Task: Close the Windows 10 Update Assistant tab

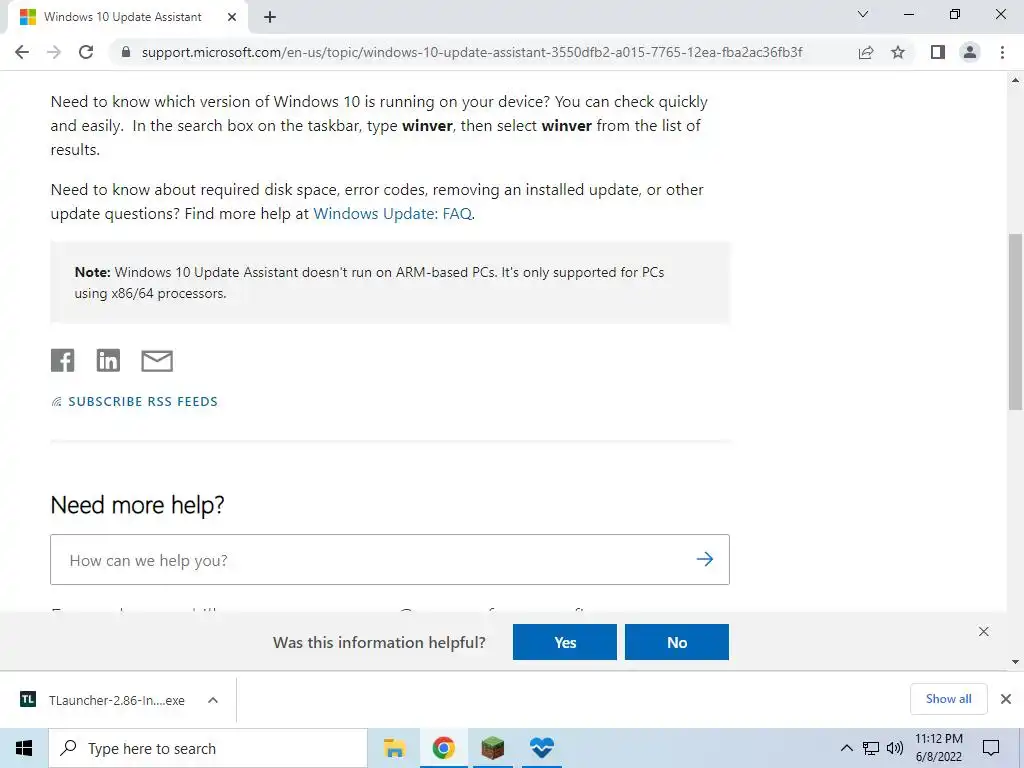Action: (232, 17)
